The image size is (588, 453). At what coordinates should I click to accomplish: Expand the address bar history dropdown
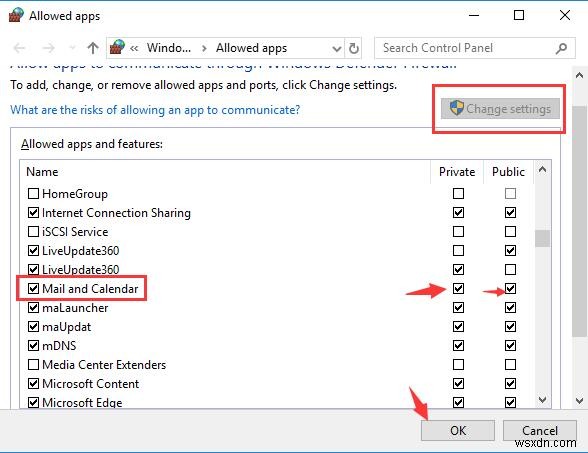(337, 48)
